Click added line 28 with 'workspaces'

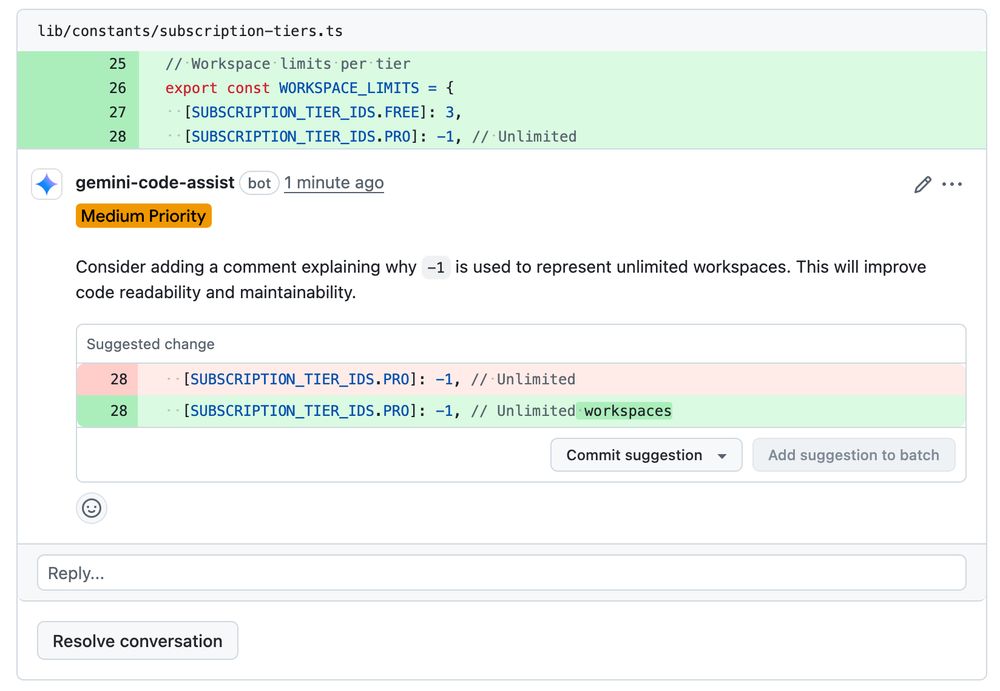tap(521, 411)
